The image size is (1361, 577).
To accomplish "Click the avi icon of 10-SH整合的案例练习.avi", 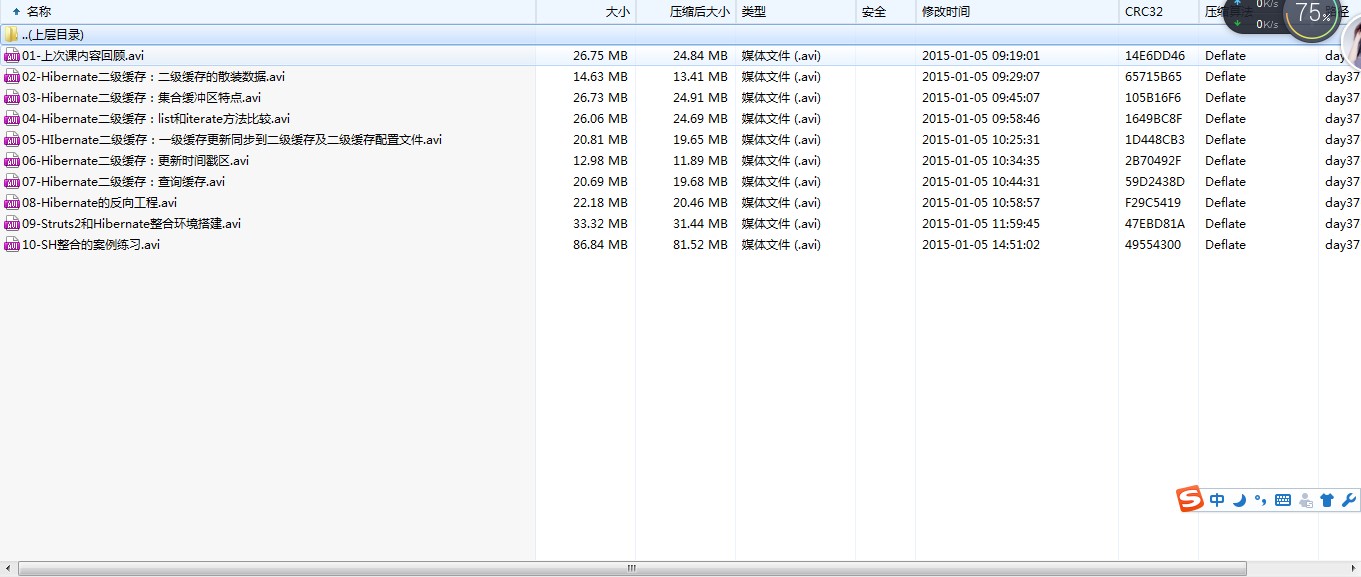I will pyautogui.click(x=12, y=245).
